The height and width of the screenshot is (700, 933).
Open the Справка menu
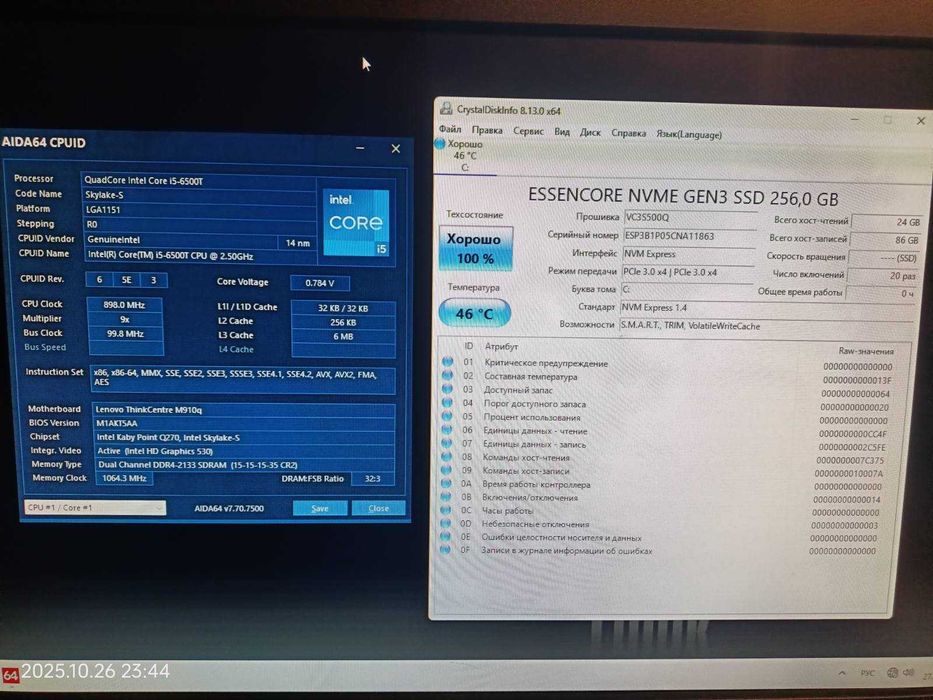coord(628,133)
